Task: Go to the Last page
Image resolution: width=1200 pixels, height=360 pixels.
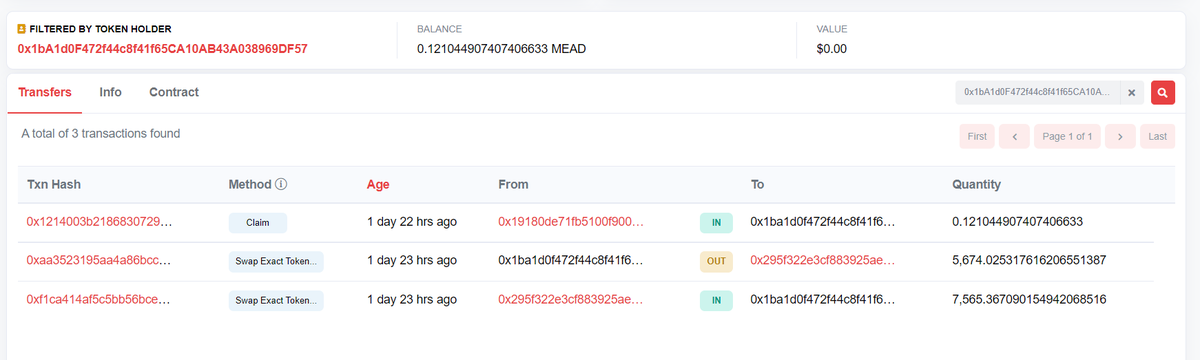Action: (1157, 136)
